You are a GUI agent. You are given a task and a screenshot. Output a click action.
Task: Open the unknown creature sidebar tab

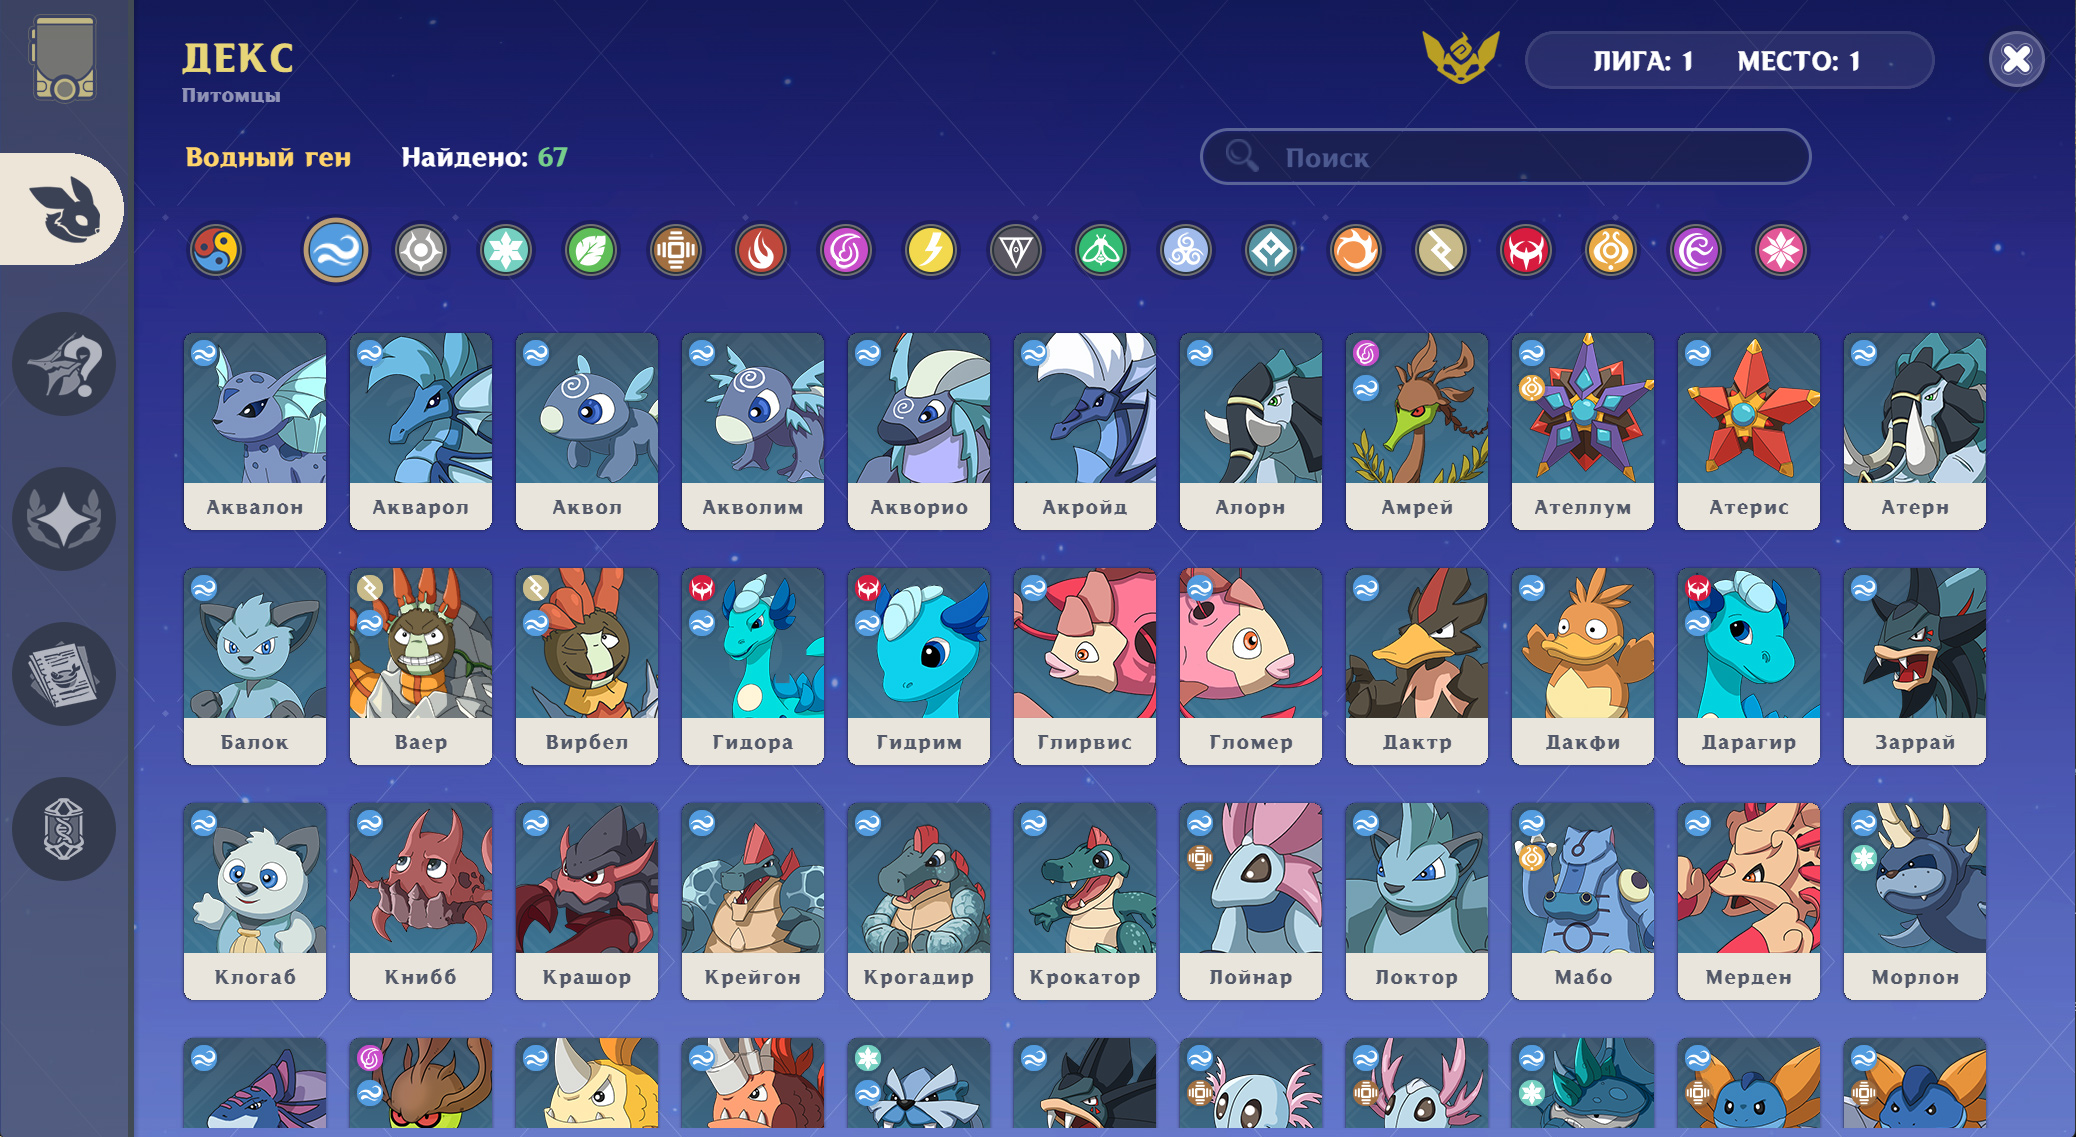(x=64, y=364)
